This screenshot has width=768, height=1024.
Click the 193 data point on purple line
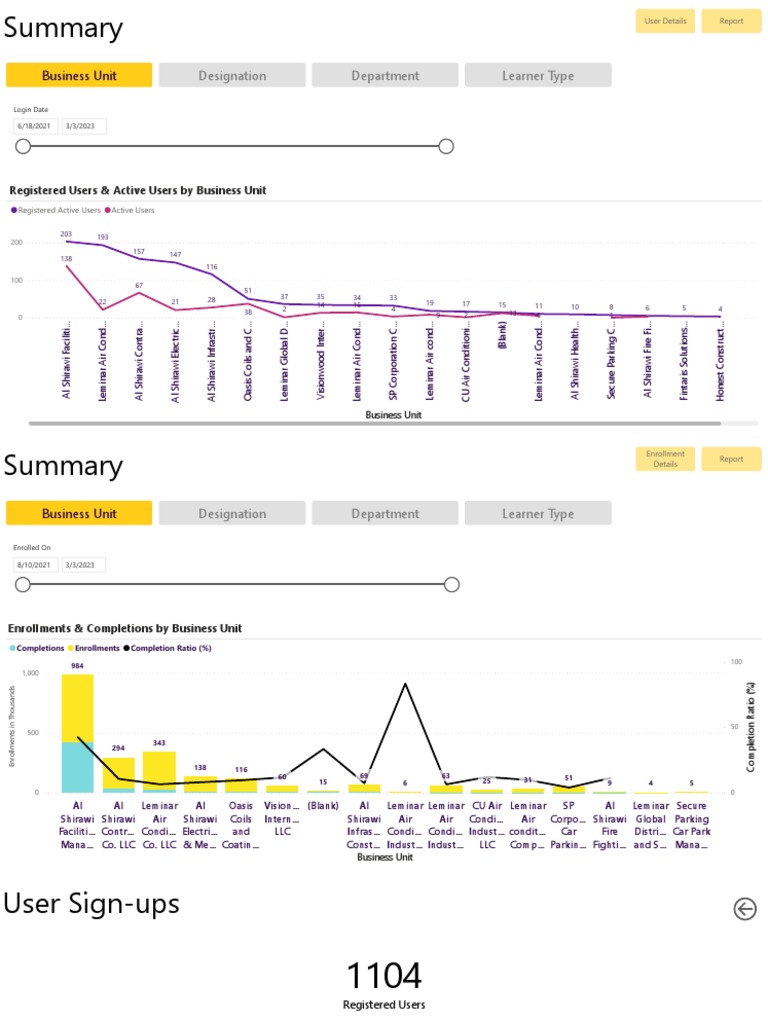(x=103, y=245)
